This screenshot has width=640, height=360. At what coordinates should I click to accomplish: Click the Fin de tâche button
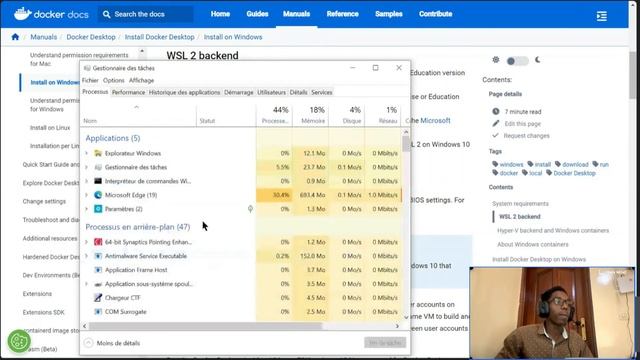(385, 343)
